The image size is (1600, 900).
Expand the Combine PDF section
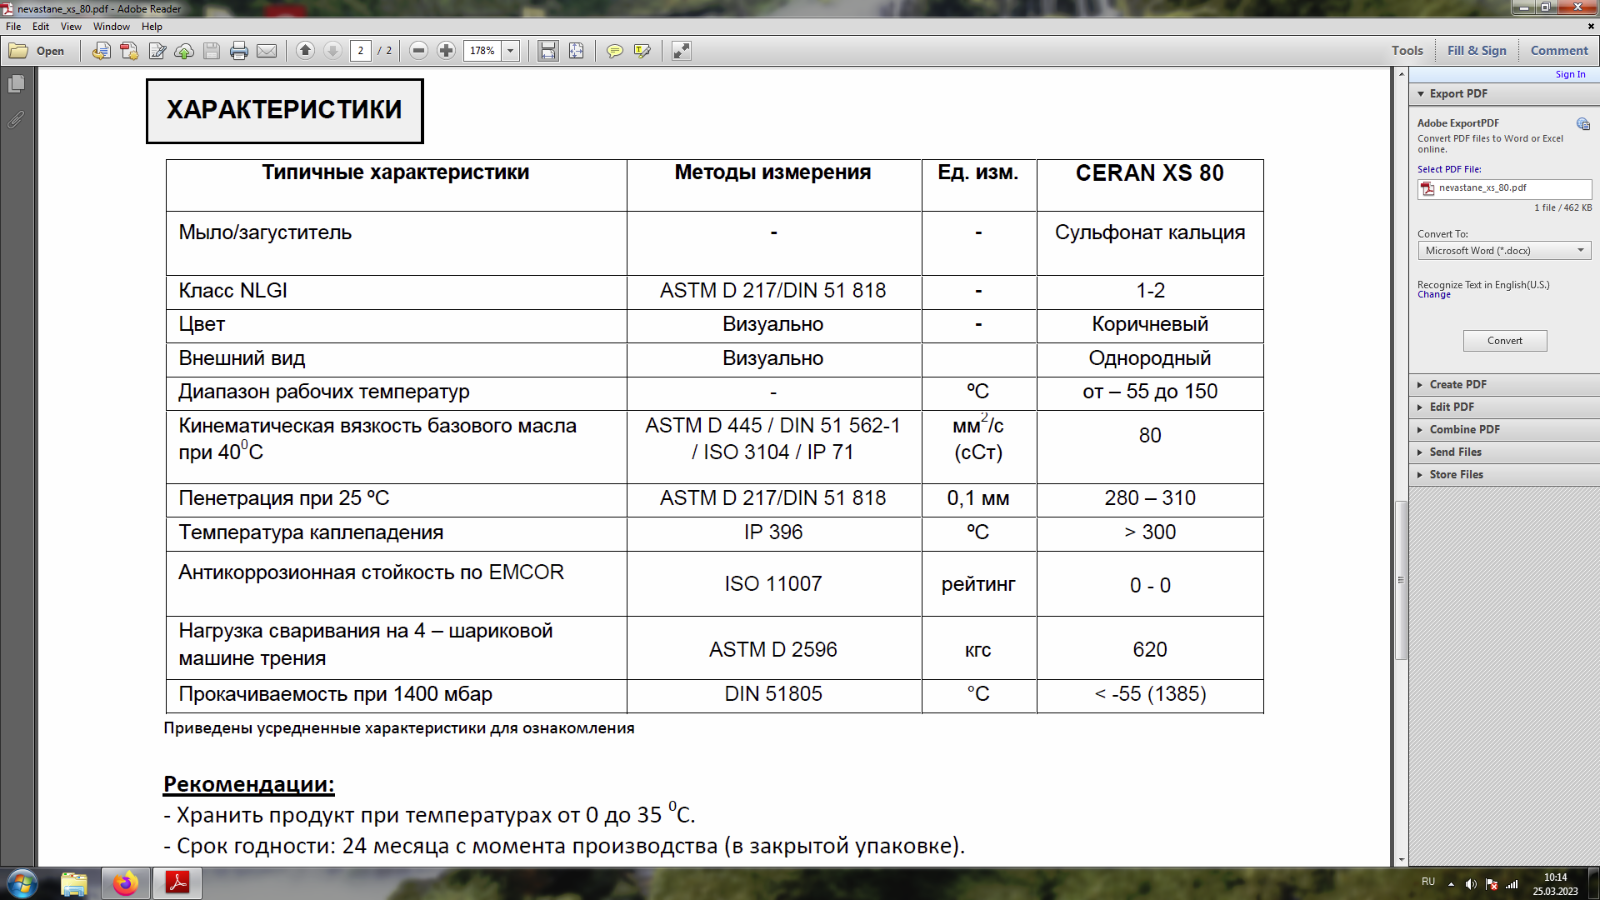tap(1504, 430)
